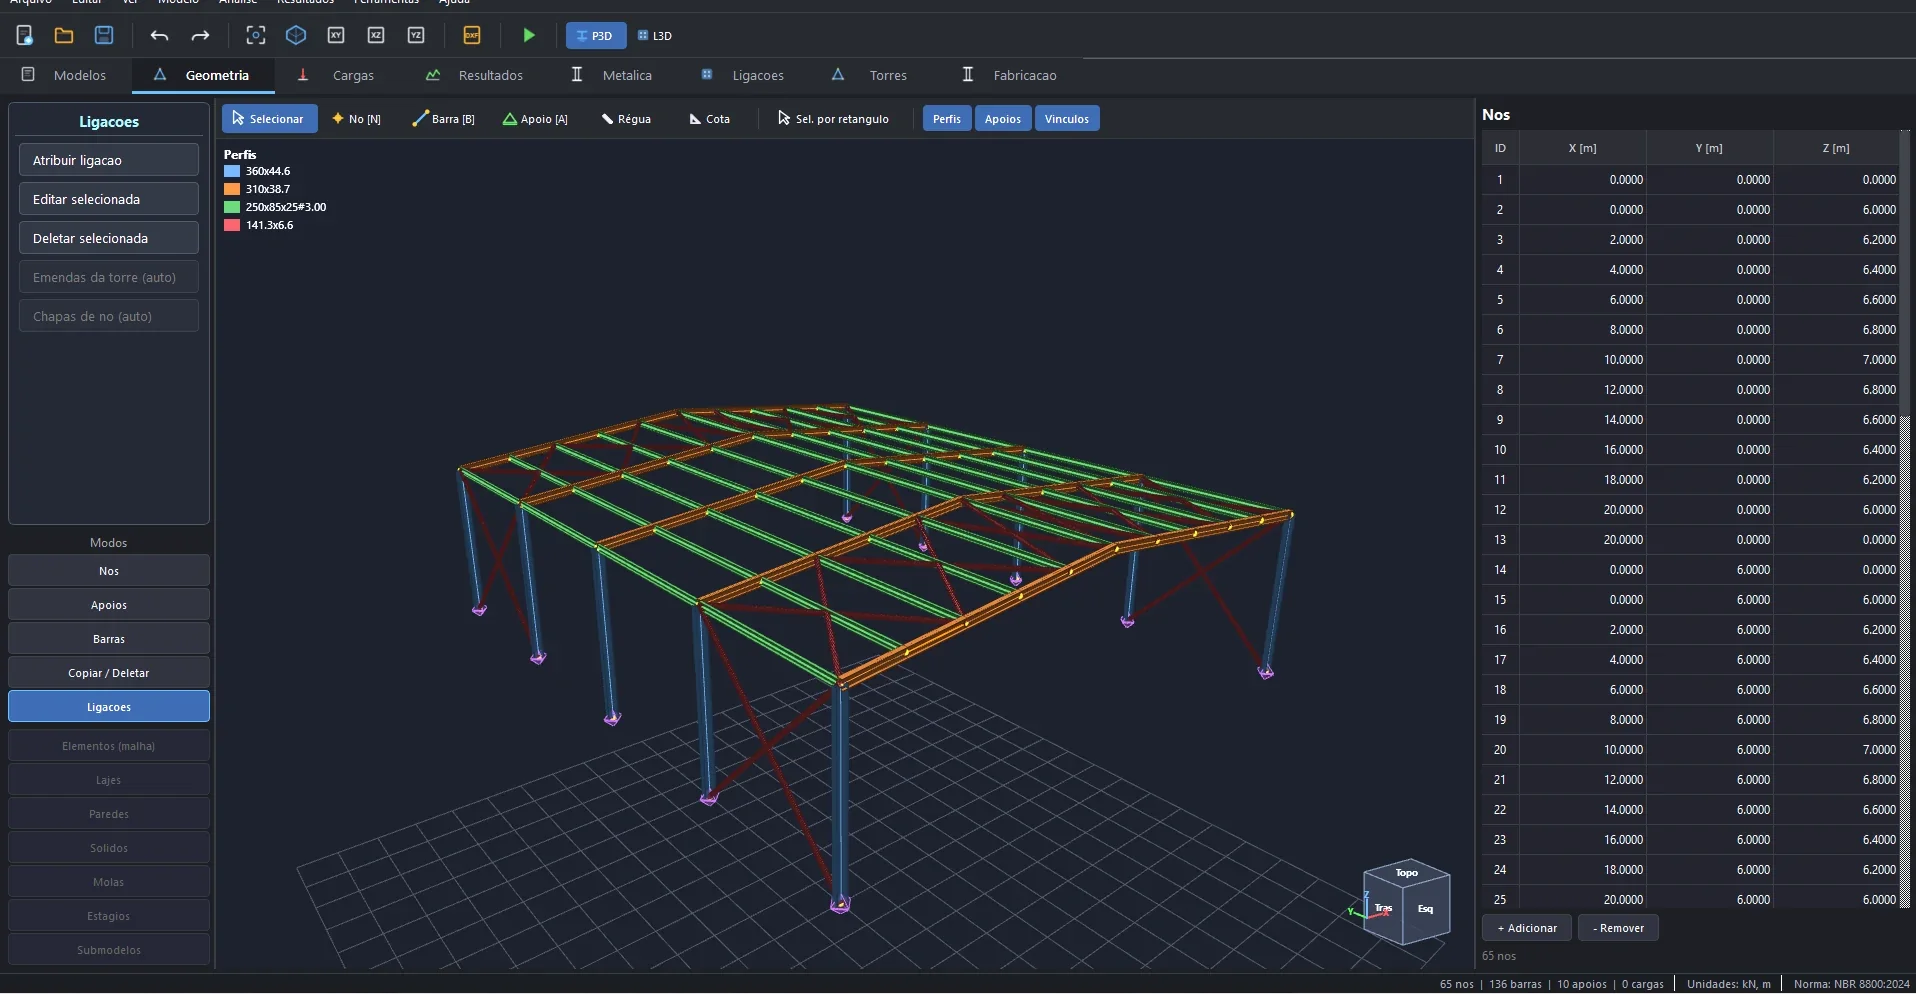Select the Barras mode
This screenshot has height=994, width=1916.
(109, 639)
